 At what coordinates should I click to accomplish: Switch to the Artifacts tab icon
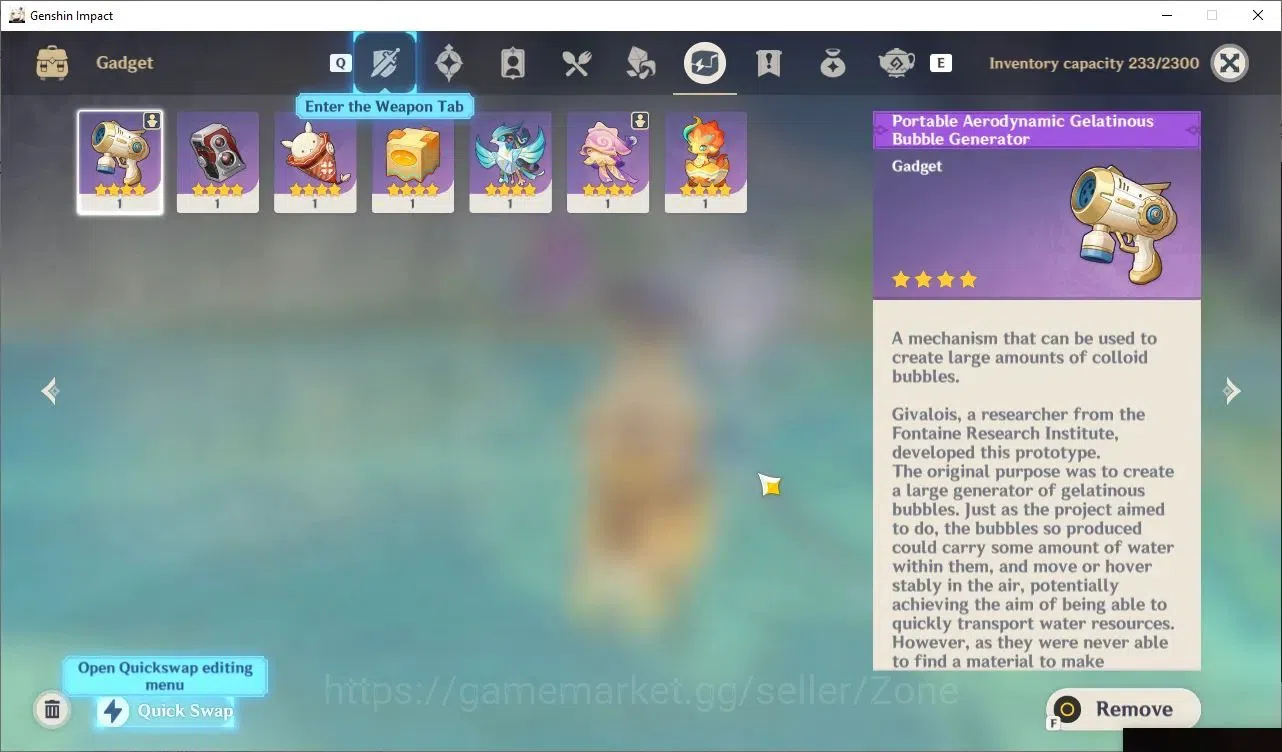pos(449,63)
